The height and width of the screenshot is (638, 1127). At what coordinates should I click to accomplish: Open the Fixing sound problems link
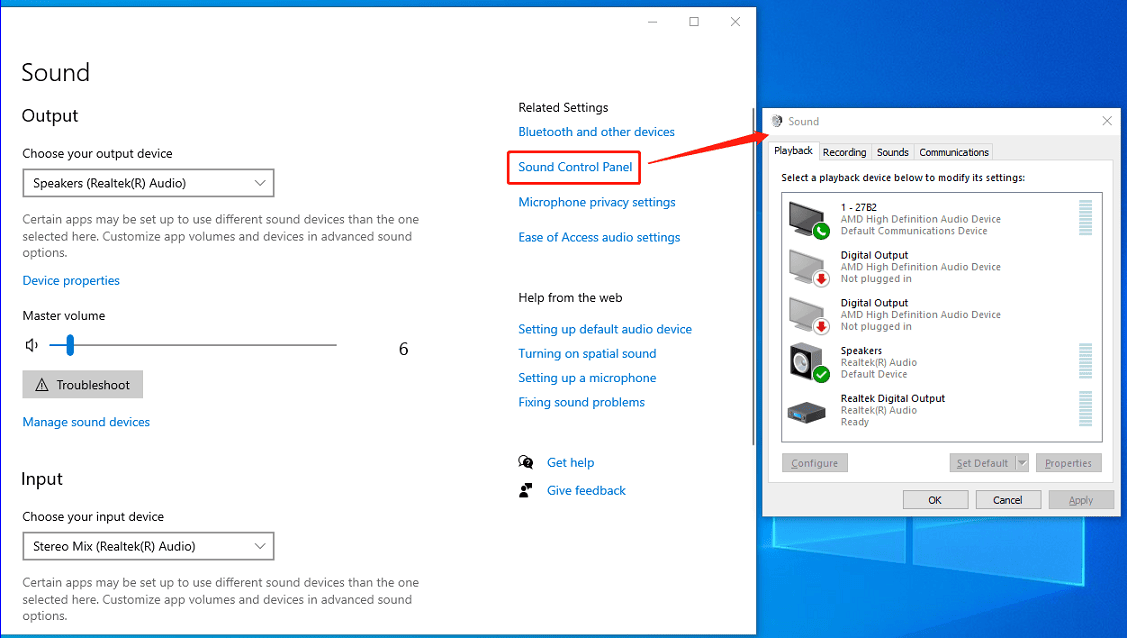581,401
